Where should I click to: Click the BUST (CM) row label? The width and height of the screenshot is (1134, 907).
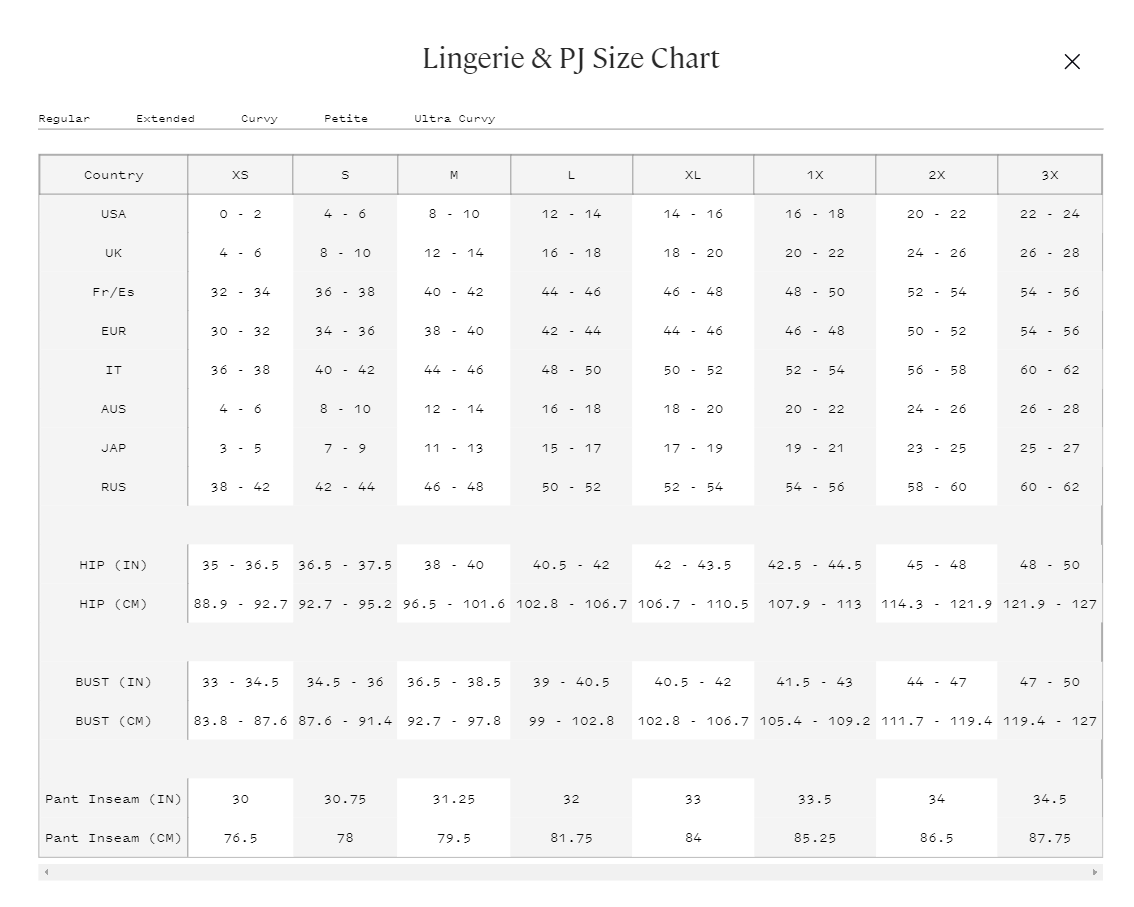114,721
